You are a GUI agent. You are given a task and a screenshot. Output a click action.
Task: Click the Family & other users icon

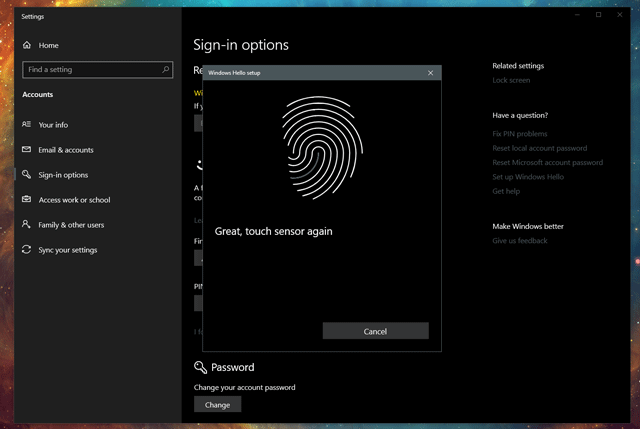[27, 225]
